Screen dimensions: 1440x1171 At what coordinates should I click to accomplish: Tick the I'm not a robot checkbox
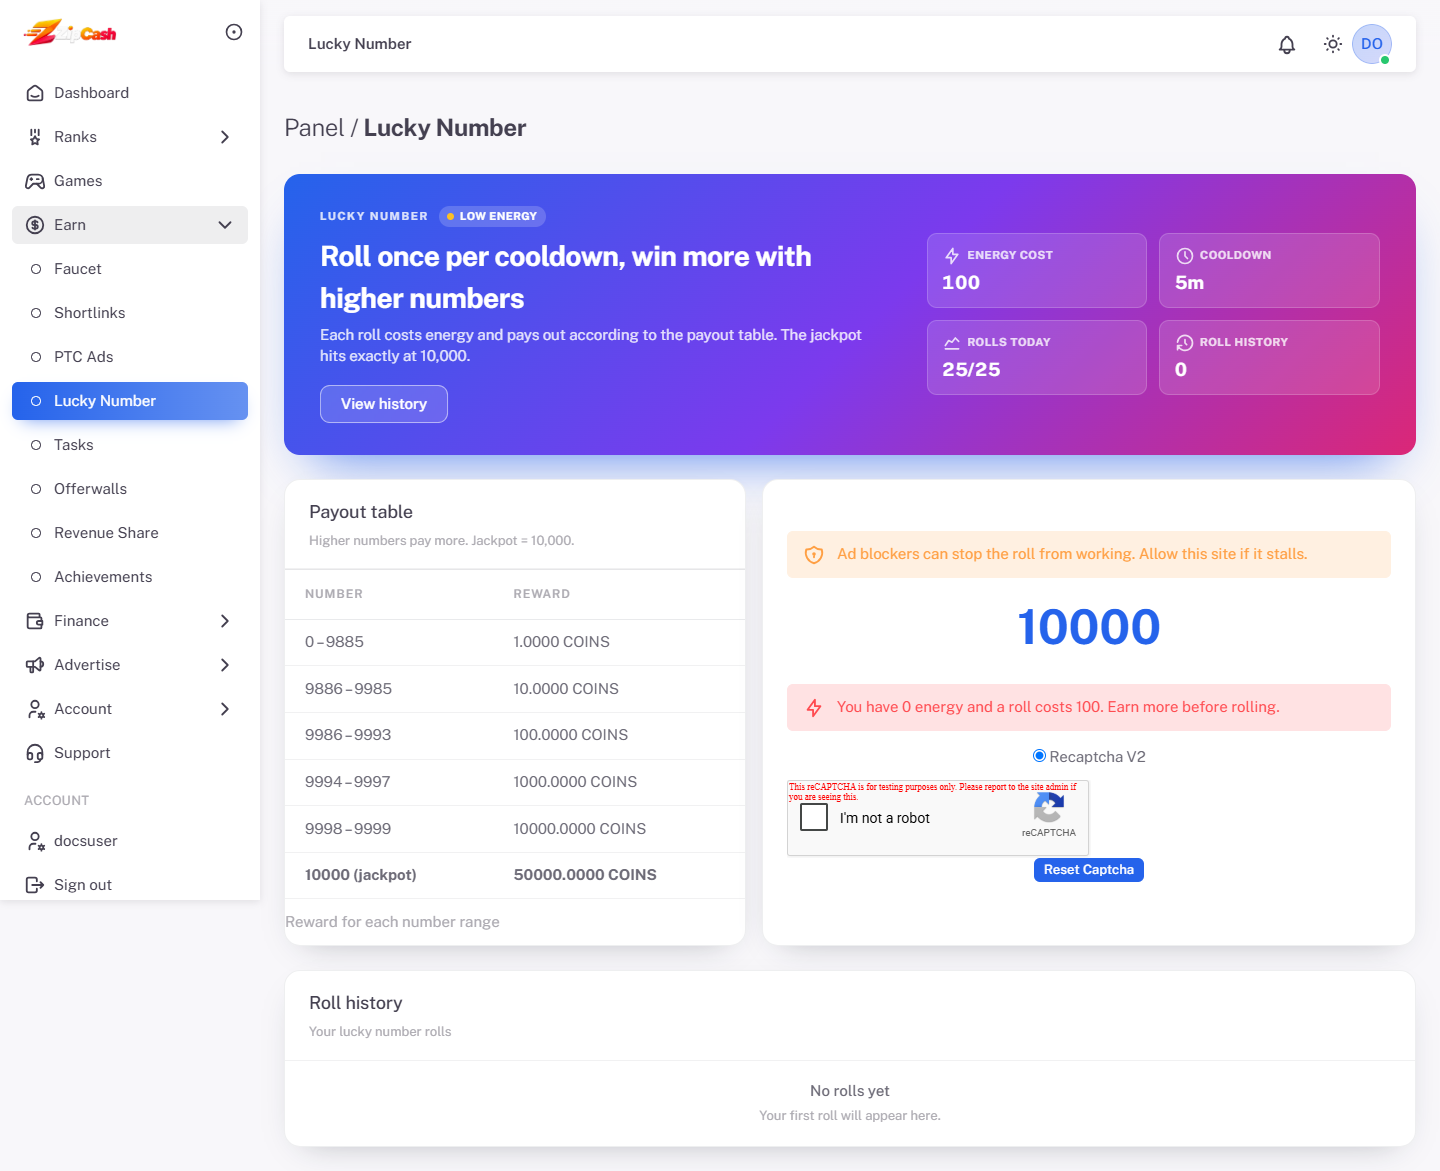coord(814,817)
